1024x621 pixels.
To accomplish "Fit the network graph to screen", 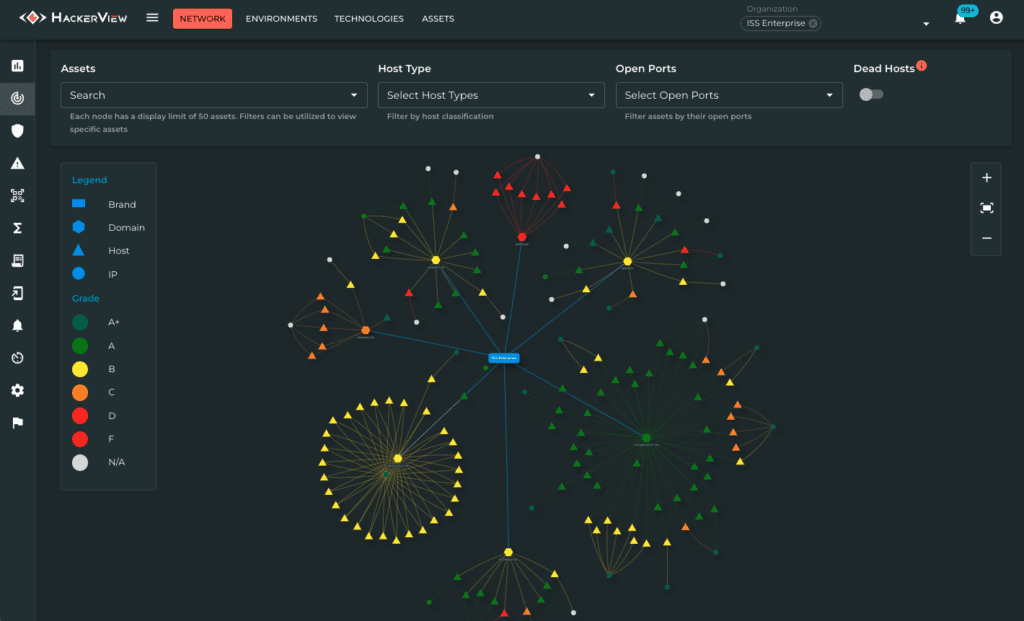I will 986,208.
